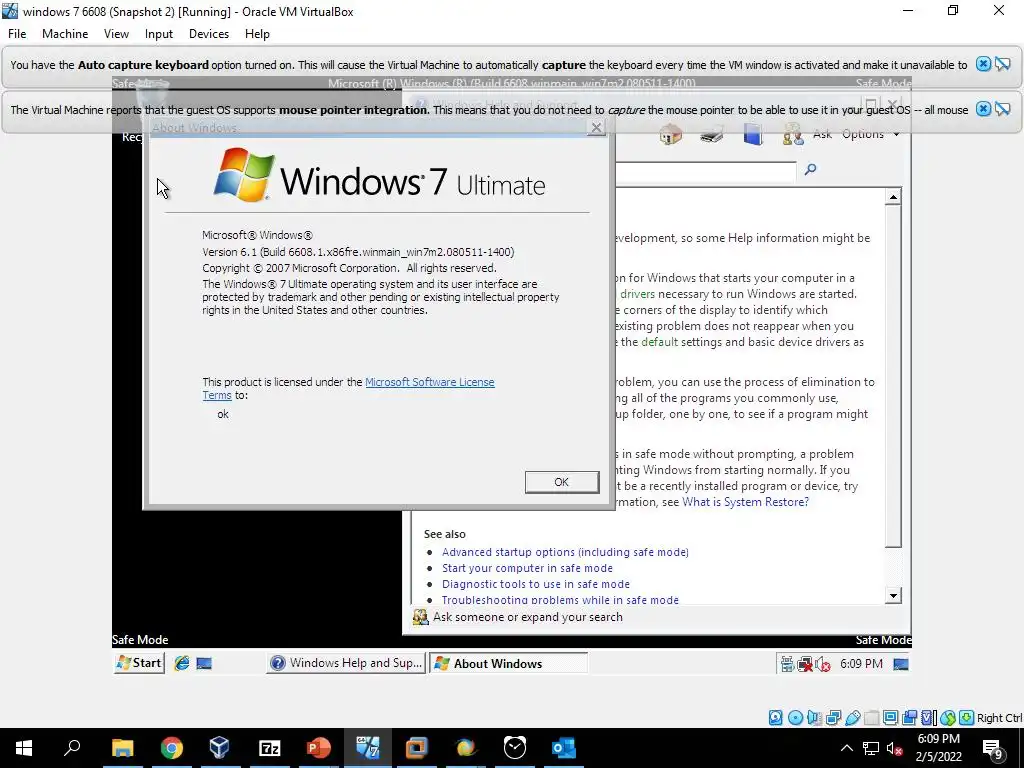Suppress future Auto capture keyboard messages icon
This screenshot has width=1024, height=768.
tap(1003, 64)
